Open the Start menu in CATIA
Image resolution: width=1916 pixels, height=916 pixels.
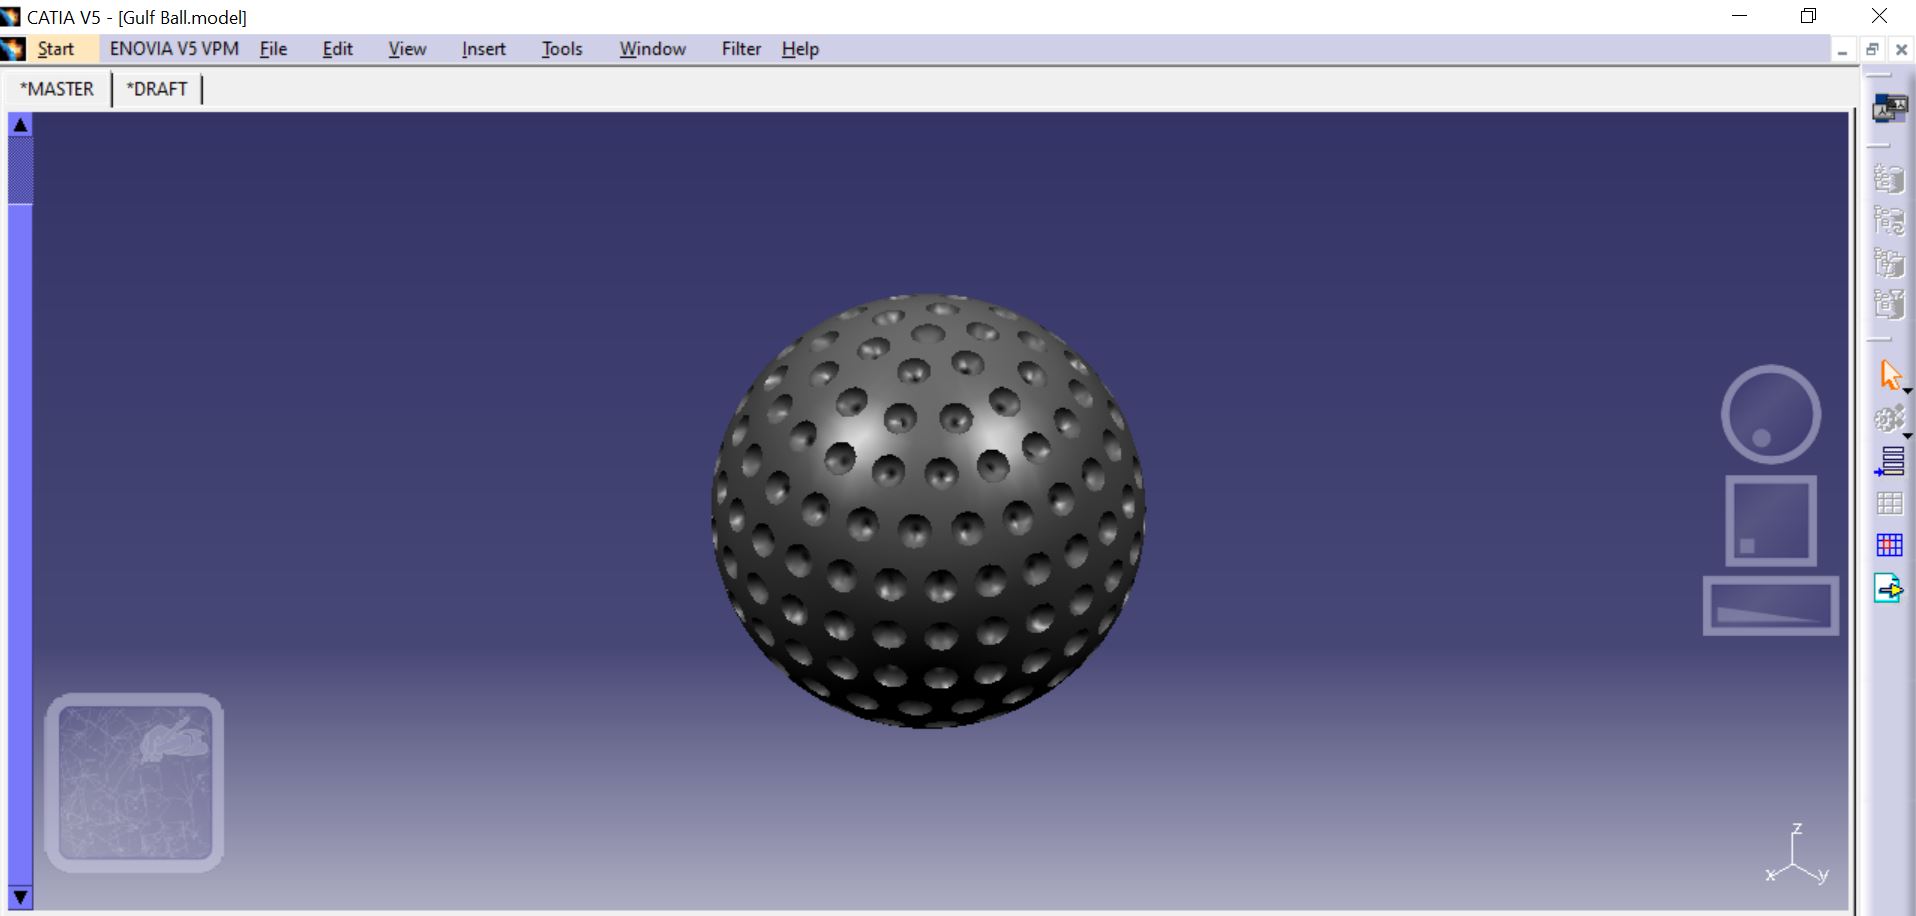(x=56, y=49)
